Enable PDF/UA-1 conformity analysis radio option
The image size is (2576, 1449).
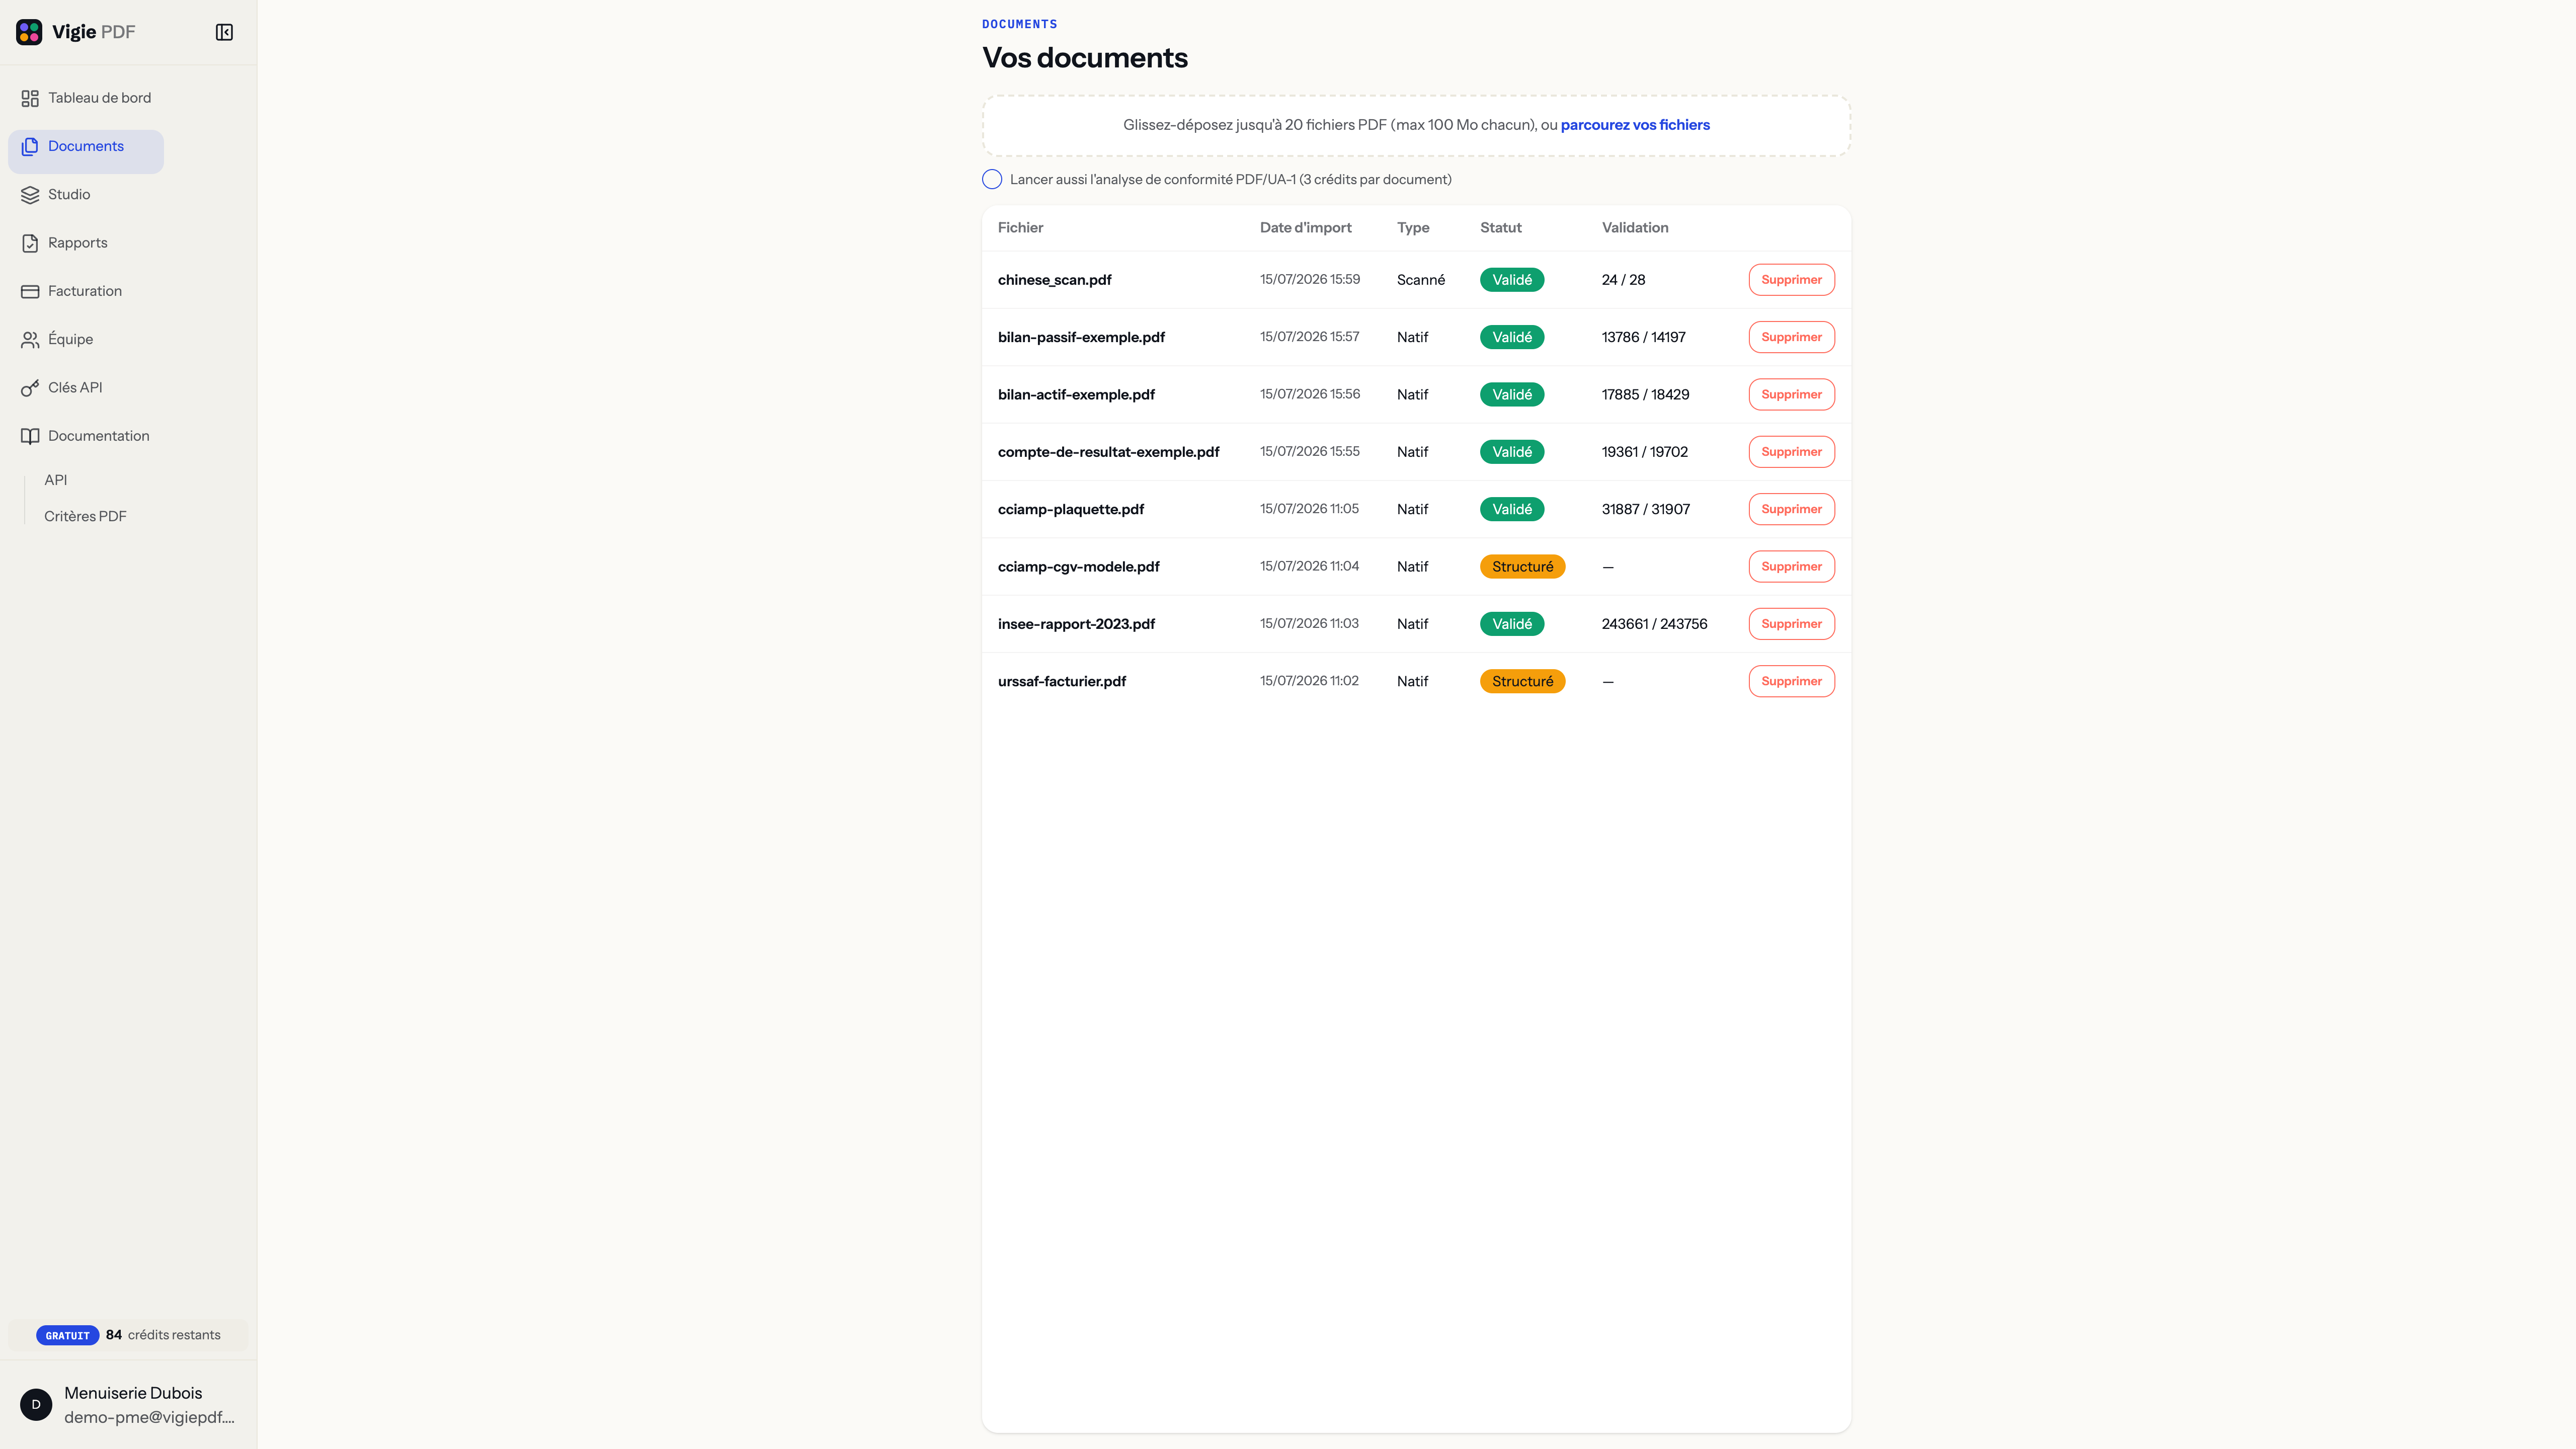click(991, 179)
